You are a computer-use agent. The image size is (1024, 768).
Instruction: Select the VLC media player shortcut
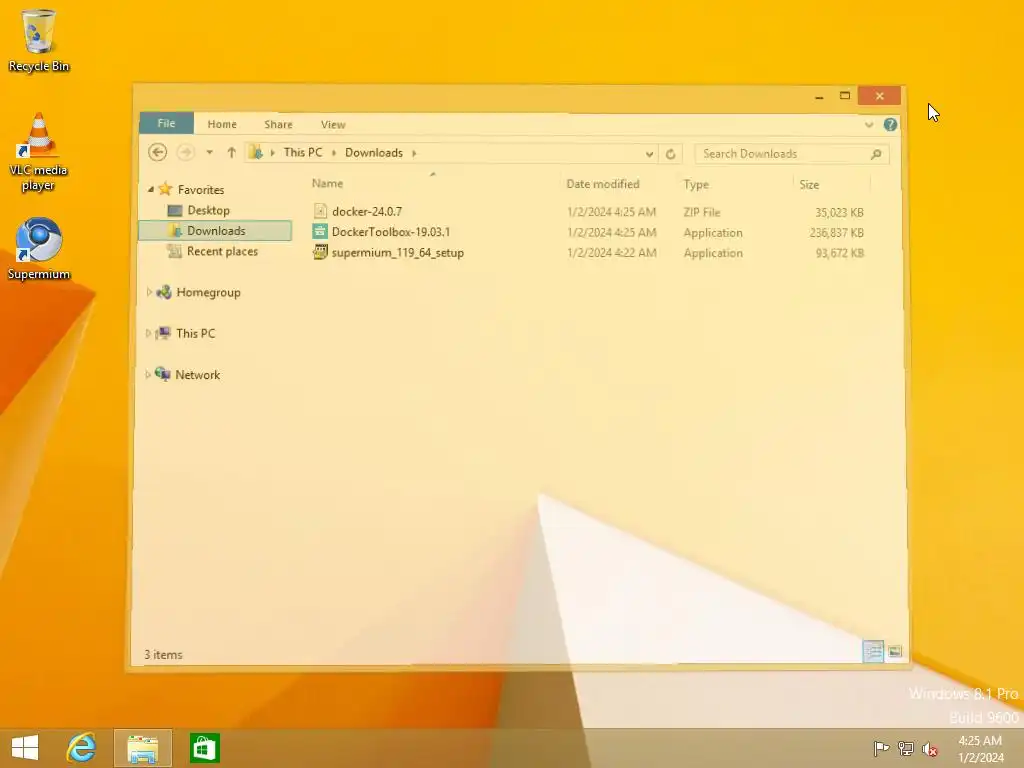click(x=38, y=152)
